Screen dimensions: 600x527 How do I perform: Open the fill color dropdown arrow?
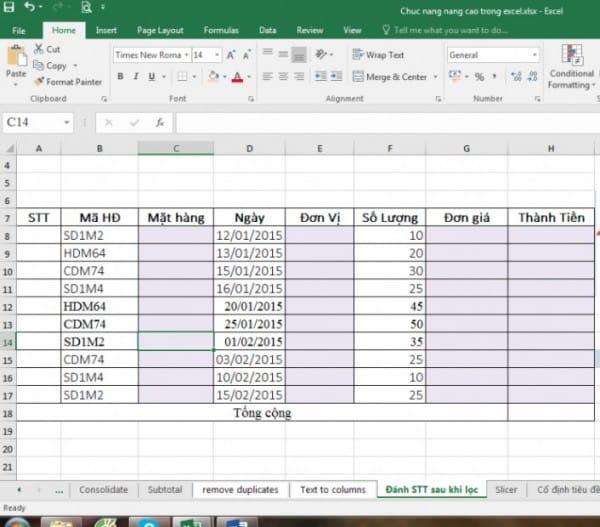pos(225,77)
